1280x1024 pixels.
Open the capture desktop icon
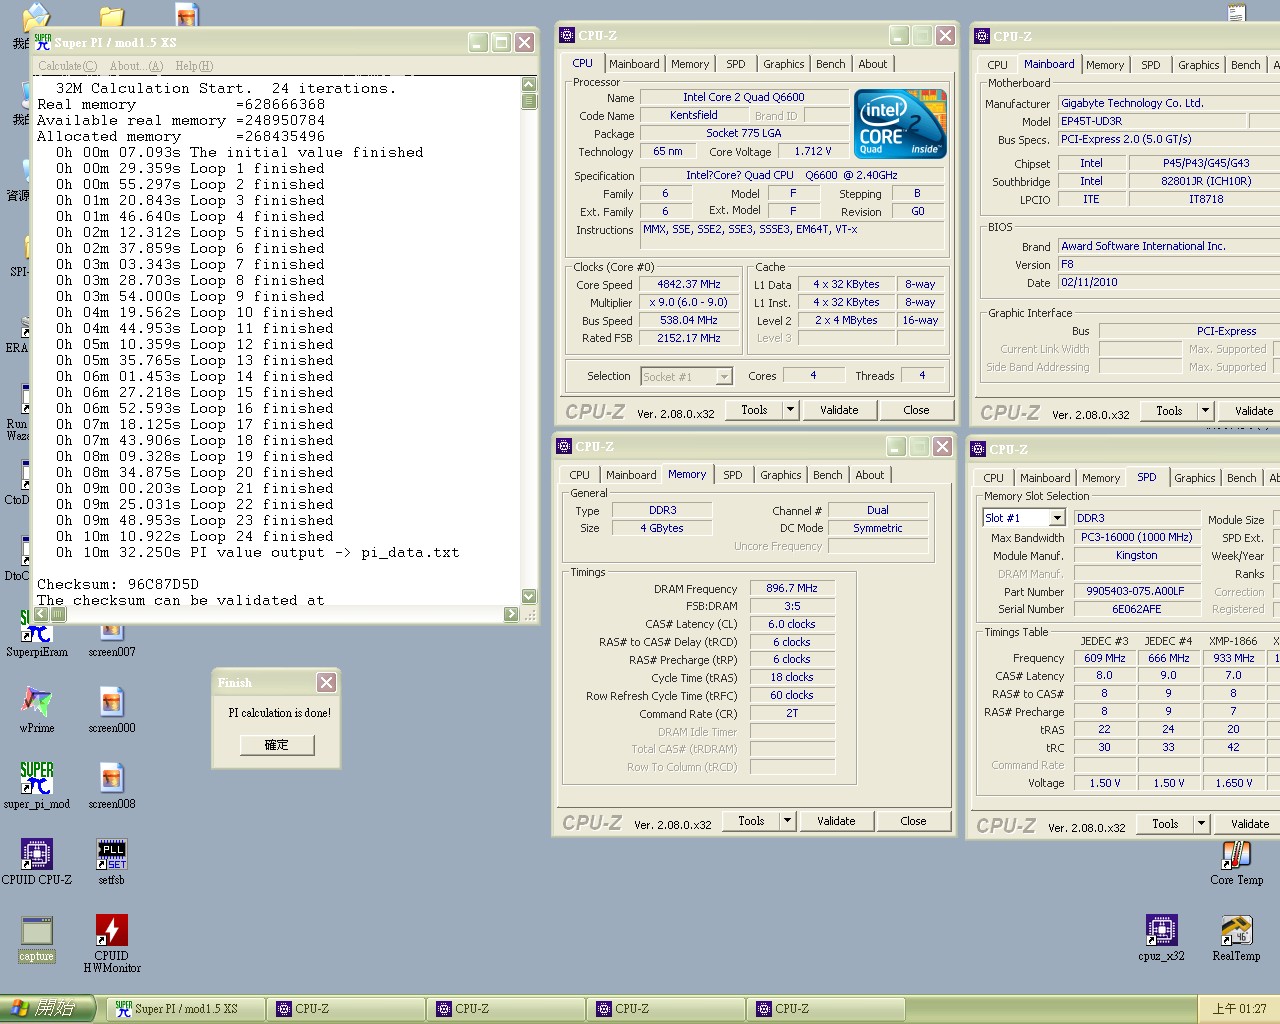37,939
